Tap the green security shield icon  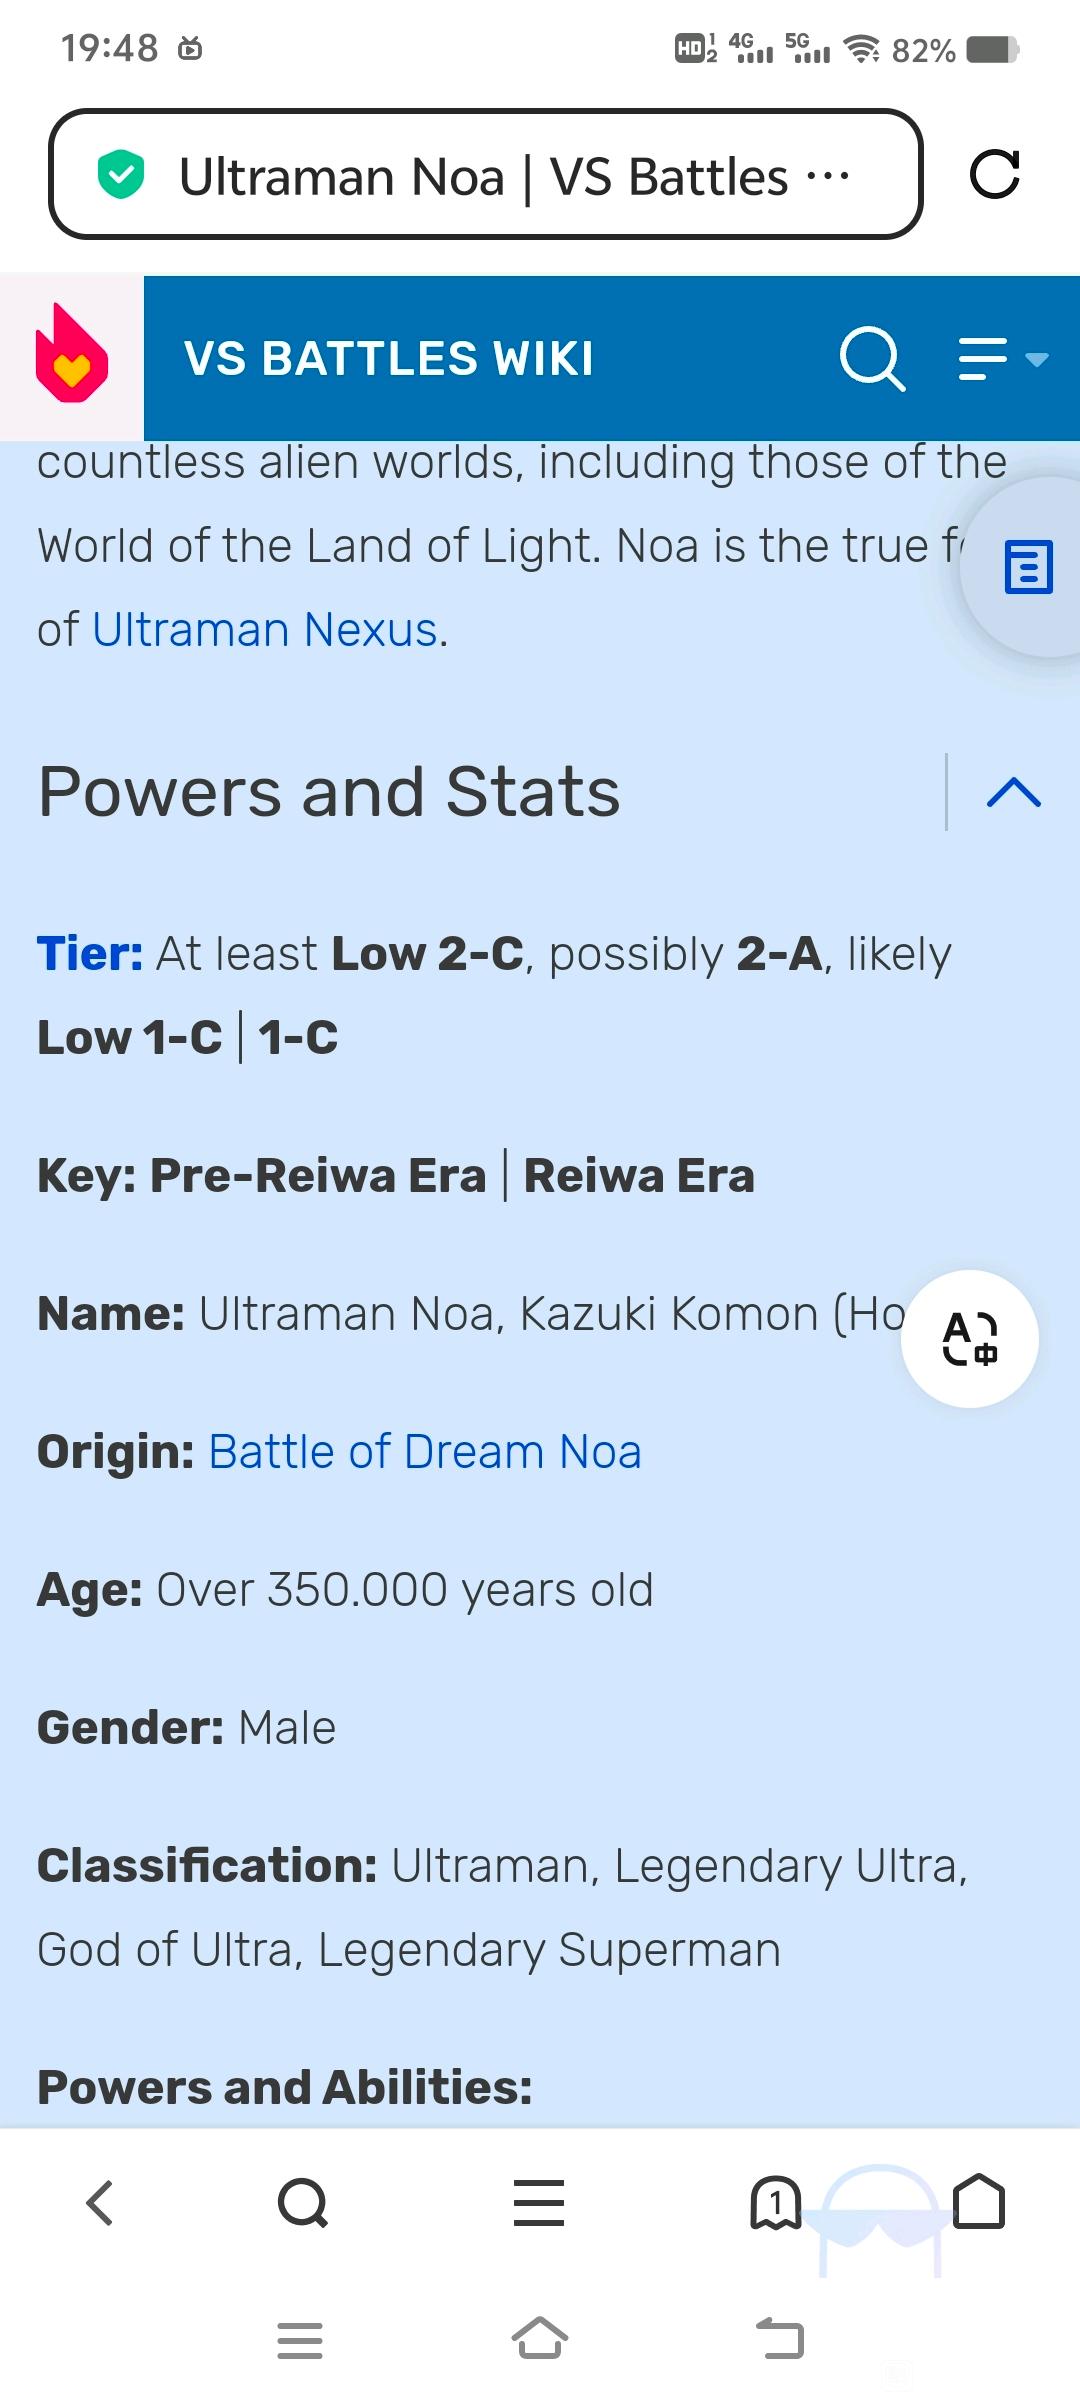pyautogui.click(x=121, y=174)
